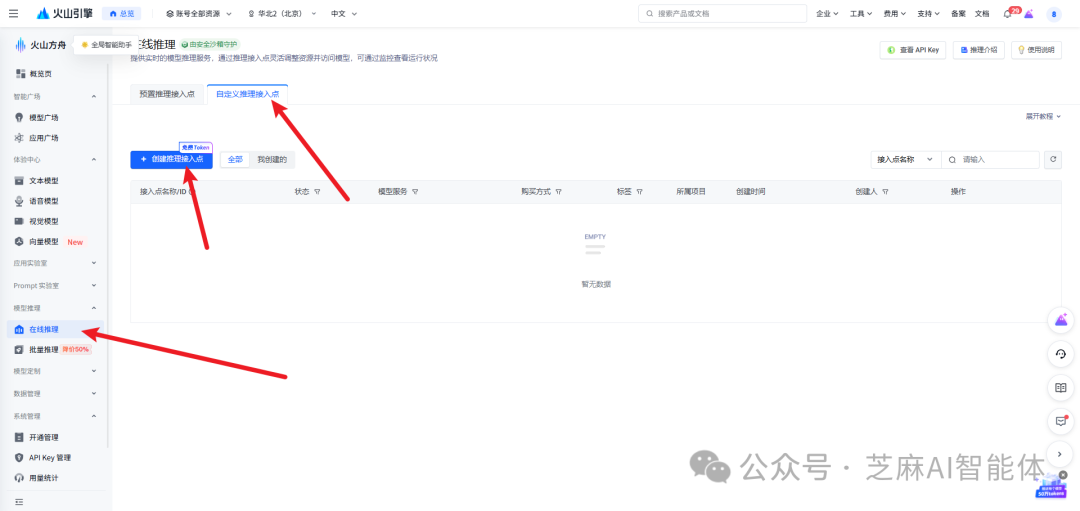
Task: Collapse the 系统管理 sidebar section
Action: point(94,416)
